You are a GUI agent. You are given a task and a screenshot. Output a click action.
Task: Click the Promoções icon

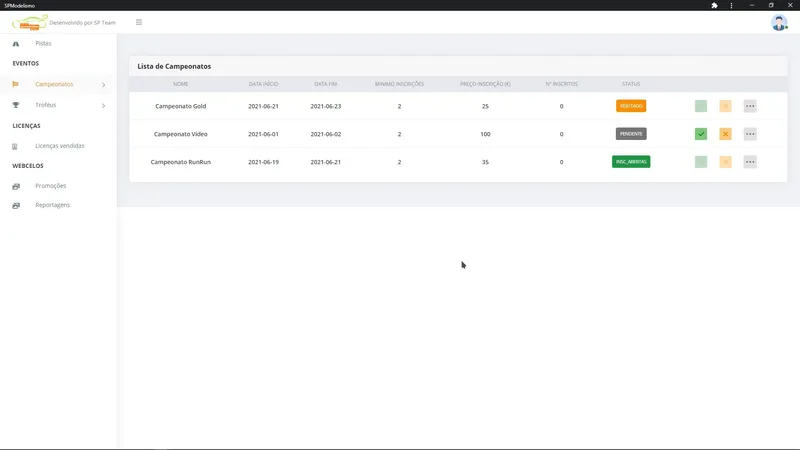[16, 186]
